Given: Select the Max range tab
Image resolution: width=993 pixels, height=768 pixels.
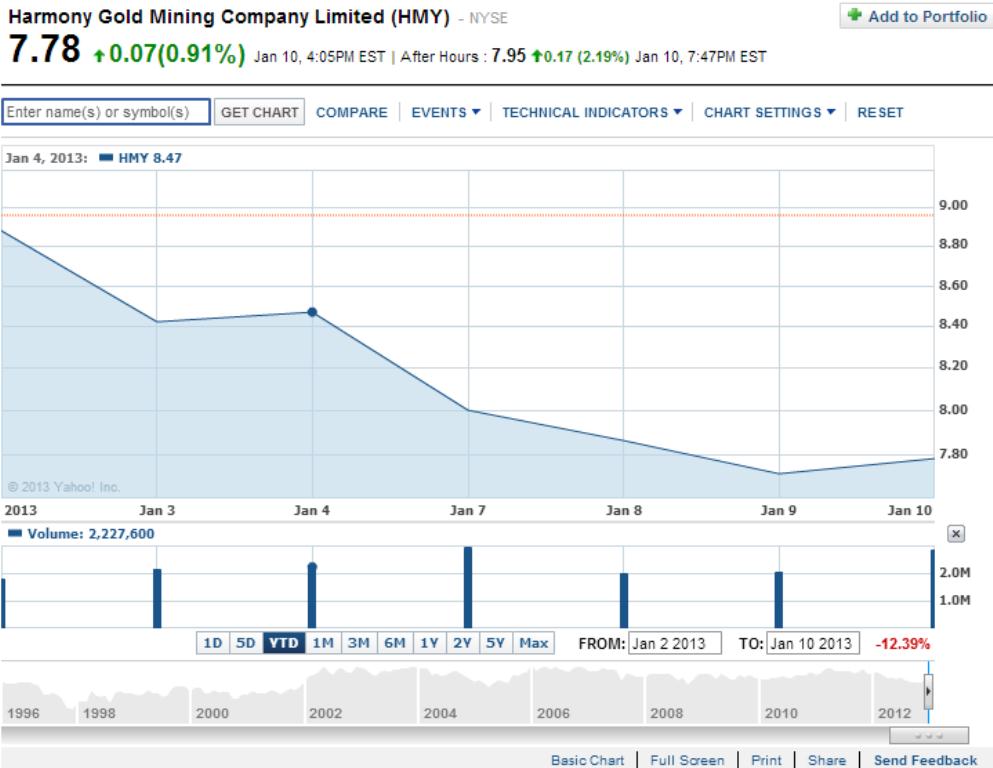Looking at the screenshot, I should click(533, 643).
